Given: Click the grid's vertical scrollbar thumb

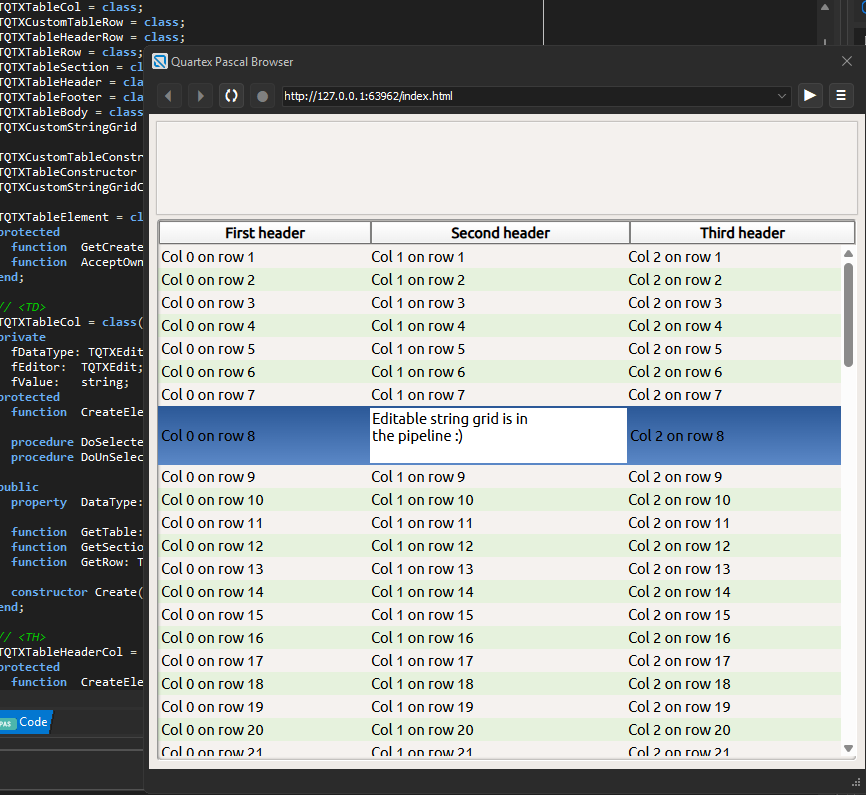Looking at the screenshot, I should (848, 313).
